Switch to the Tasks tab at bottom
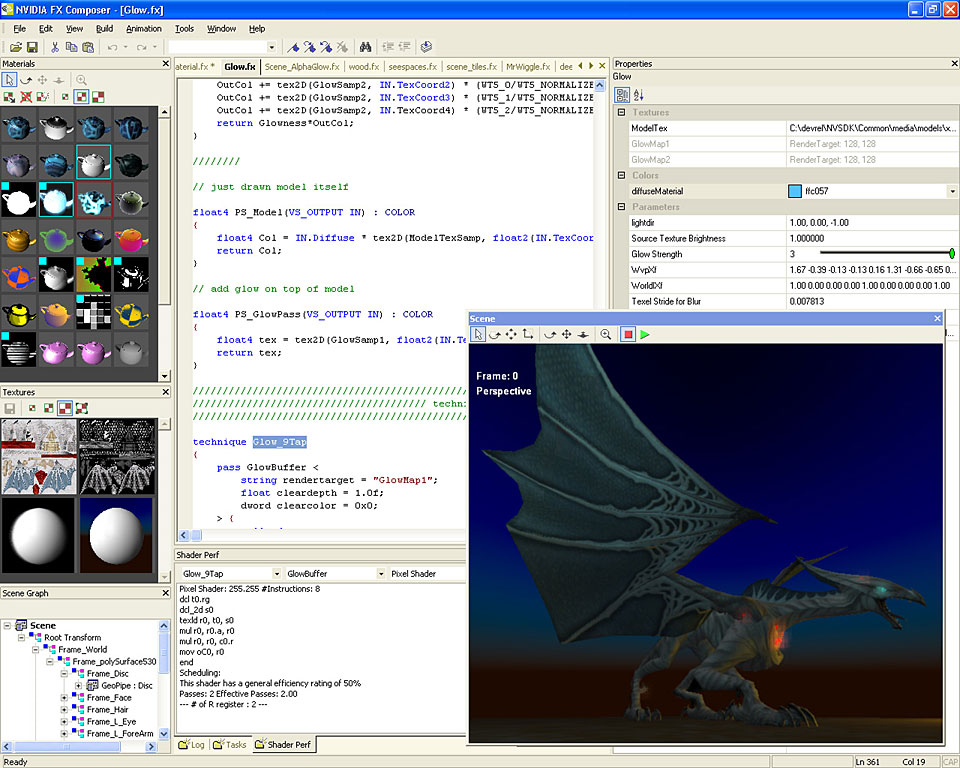This screenshot has height=768, width=960. click(x=230, y=745)
